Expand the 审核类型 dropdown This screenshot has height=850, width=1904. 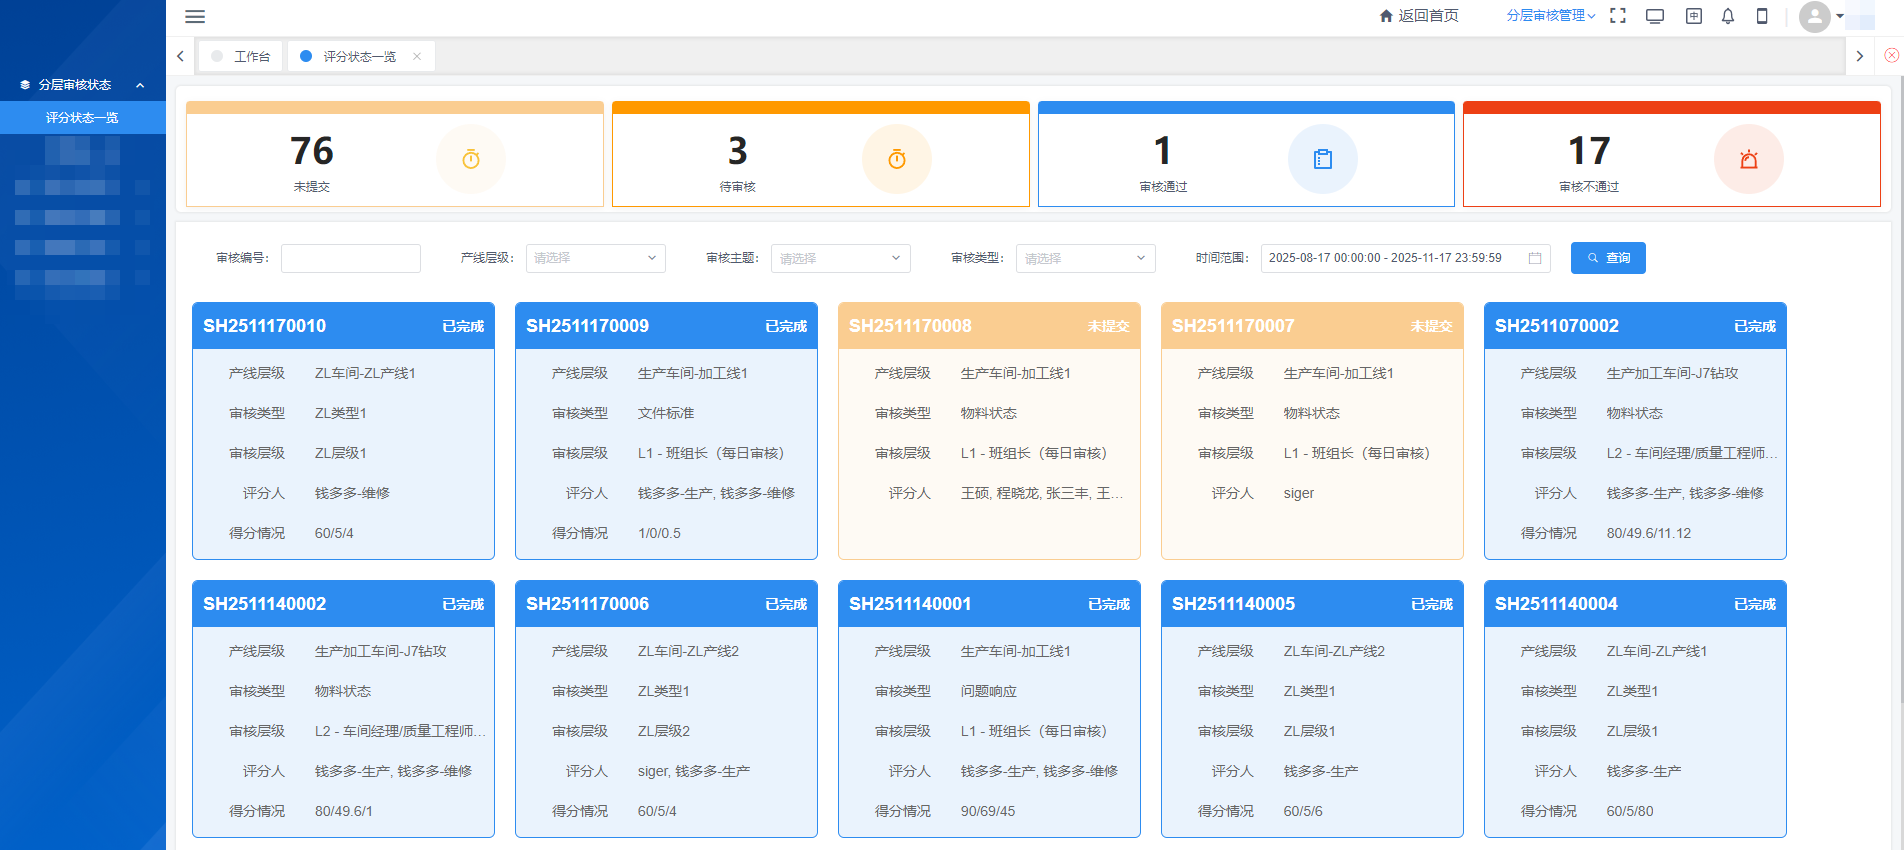point(1085,258)
